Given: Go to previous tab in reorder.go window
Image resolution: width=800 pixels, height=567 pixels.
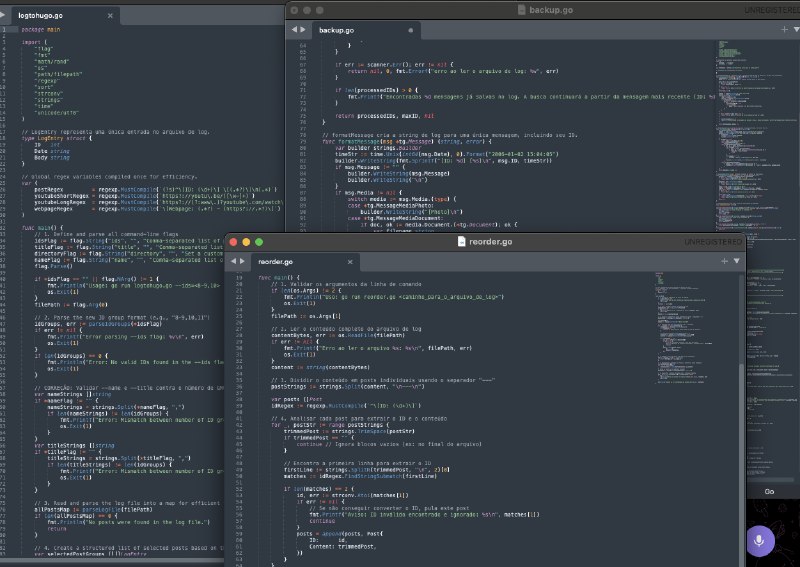Looking at the screenshot, I should click(233, 260).
